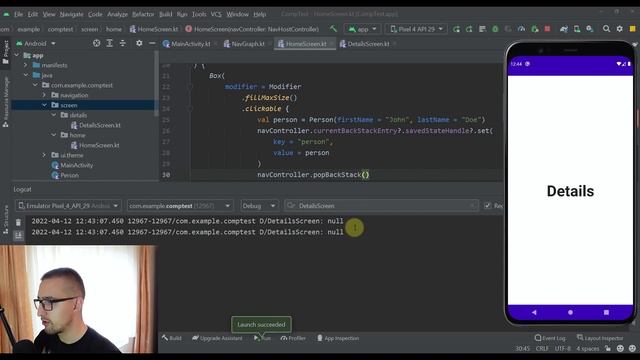Clear logcat with the trash icon
This screenshot has width=640, height=360.
(18, 222)
